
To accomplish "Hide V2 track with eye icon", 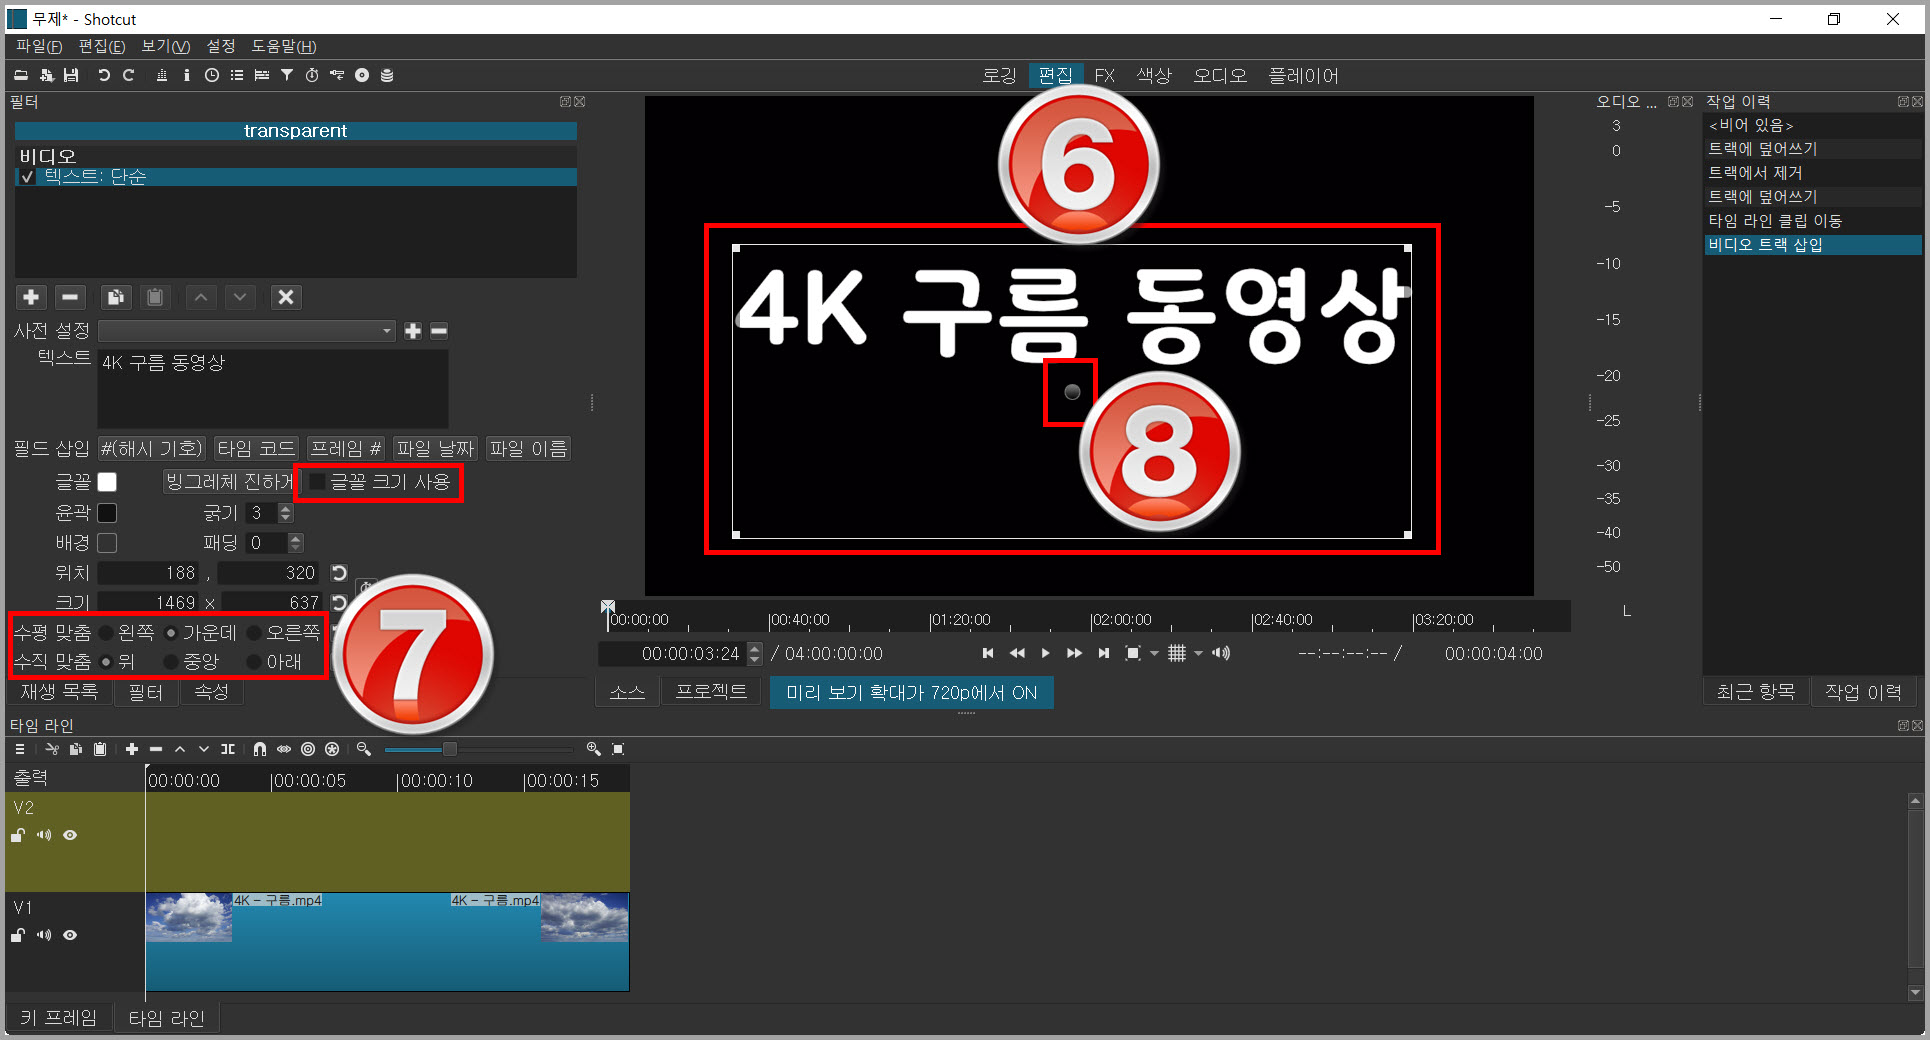I will coord(70,835).
